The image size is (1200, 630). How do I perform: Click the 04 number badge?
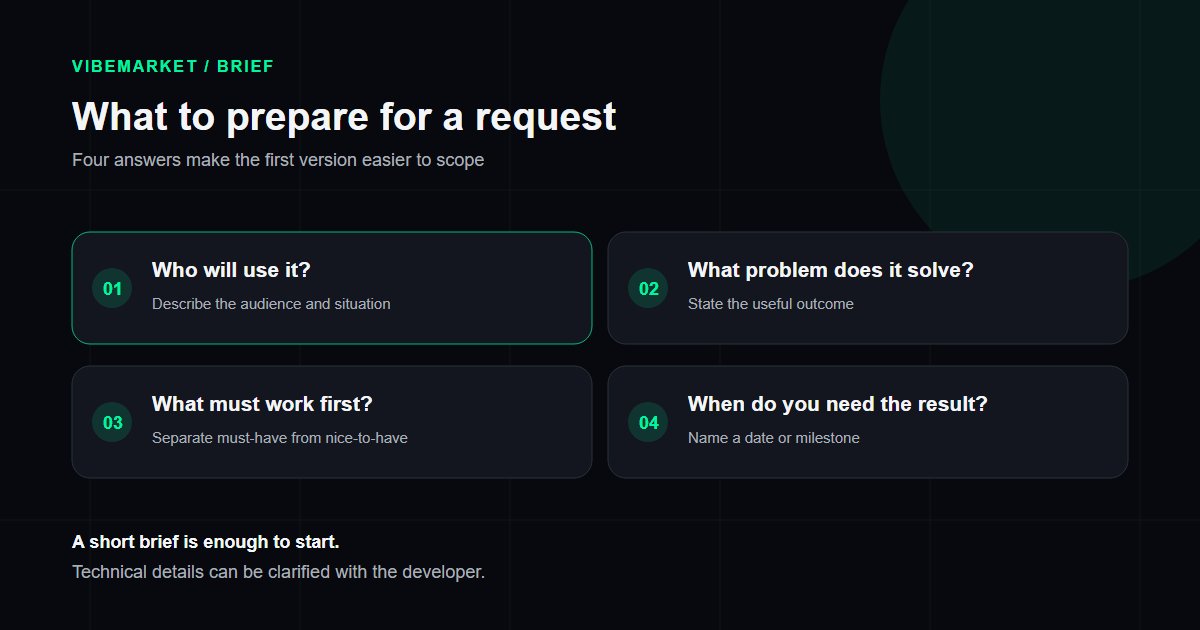pos(648,423)
